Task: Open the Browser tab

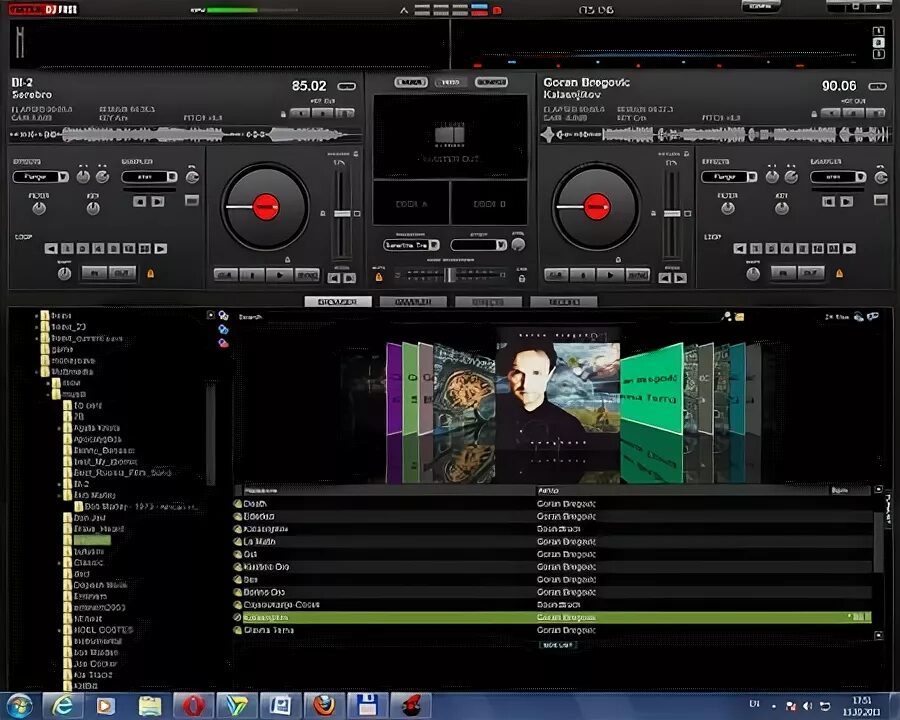Action: point(338,301)
